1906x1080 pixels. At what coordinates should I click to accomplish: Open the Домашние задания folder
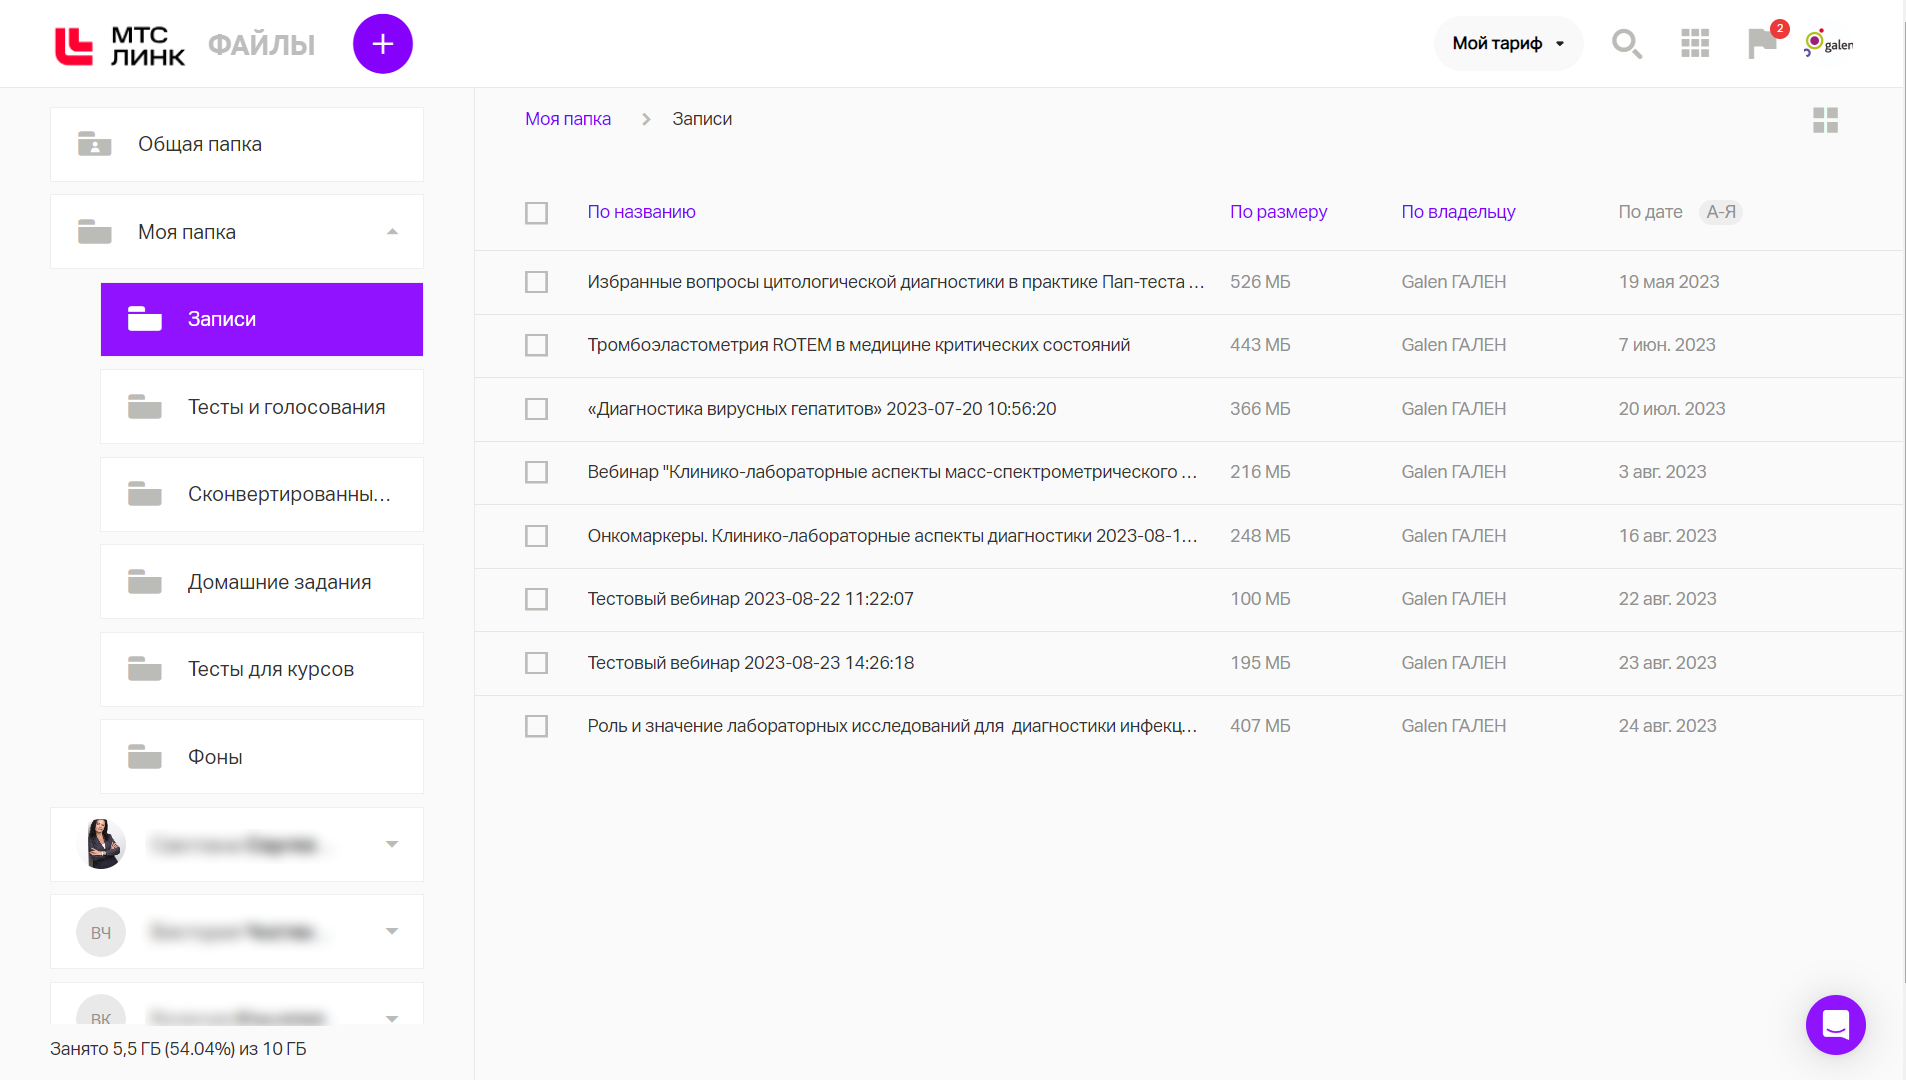click(x=262, y=582)
